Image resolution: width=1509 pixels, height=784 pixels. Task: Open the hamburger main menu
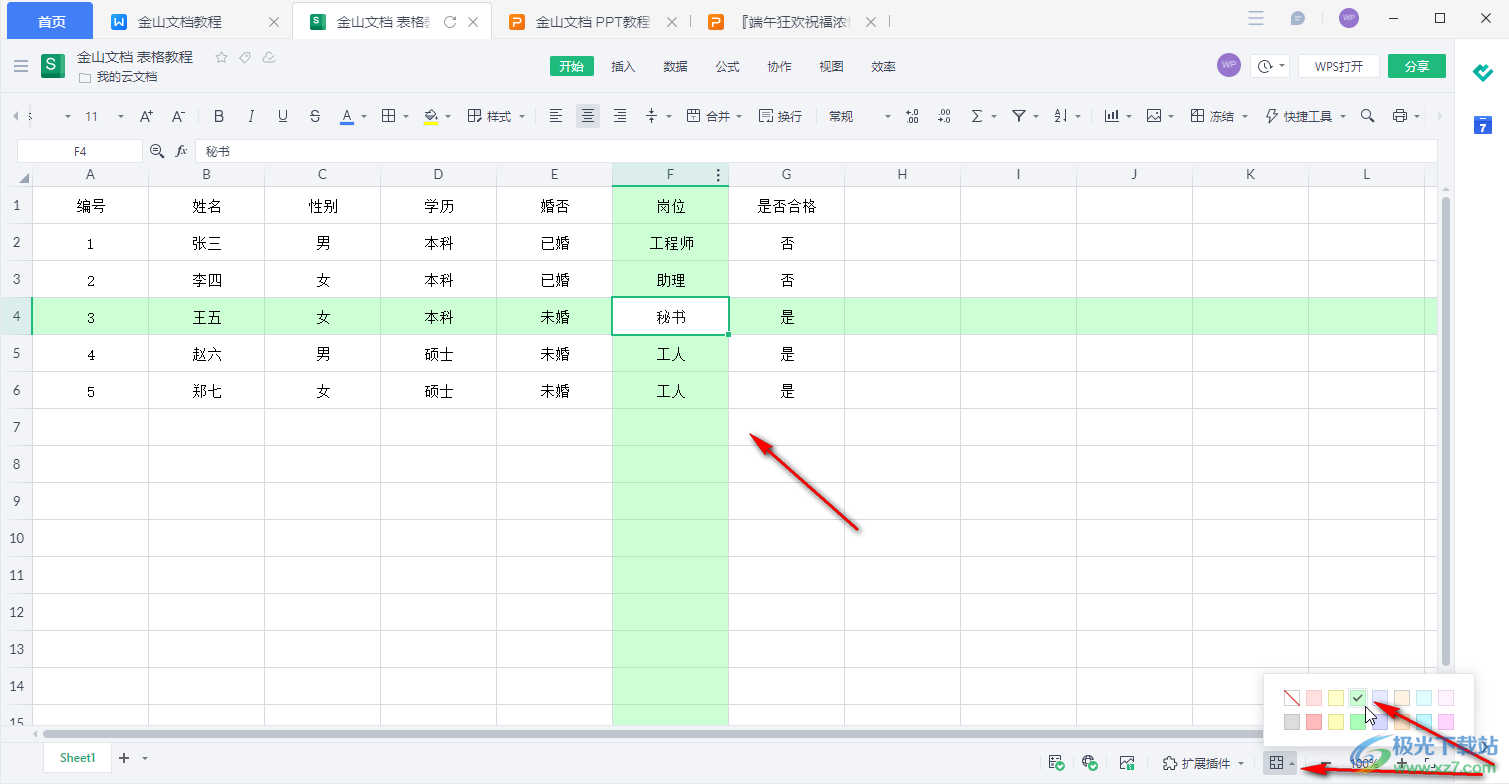pos(21,66)
